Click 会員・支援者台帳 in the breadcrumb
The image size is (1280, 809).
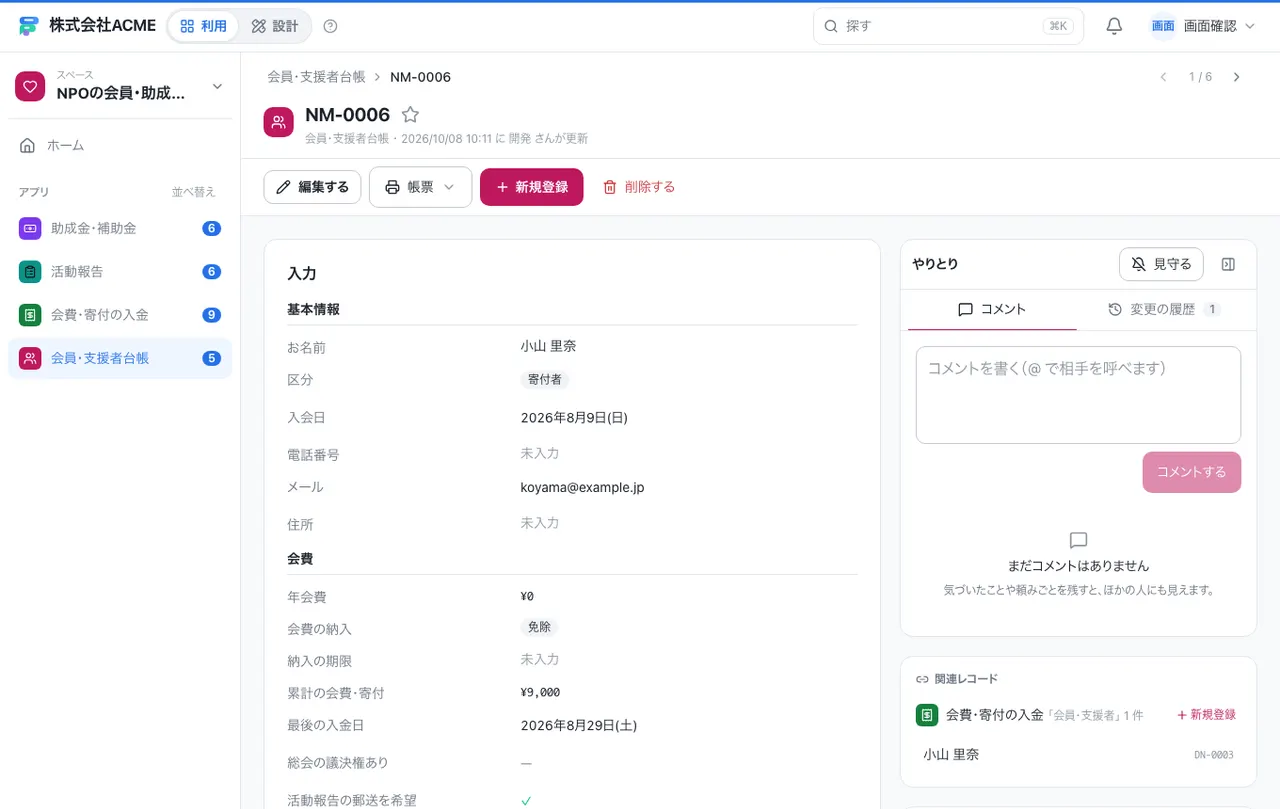315,77
